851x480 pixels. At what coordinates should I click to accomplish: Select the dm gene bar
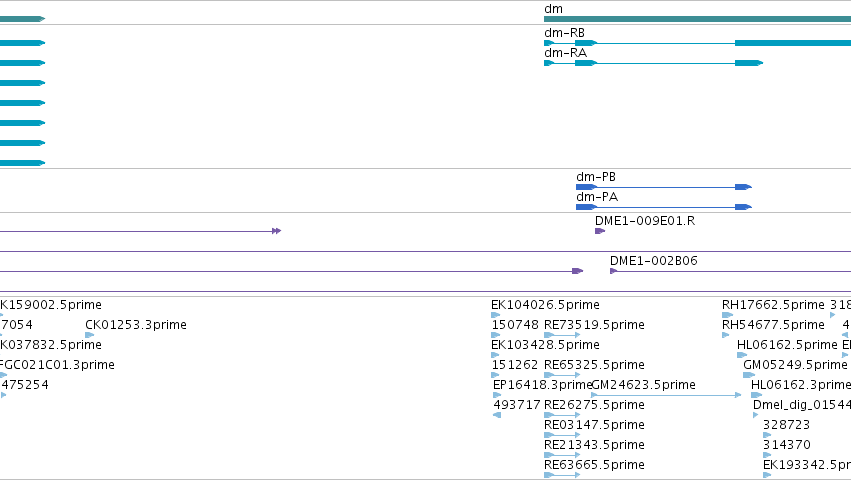(697, 19)
